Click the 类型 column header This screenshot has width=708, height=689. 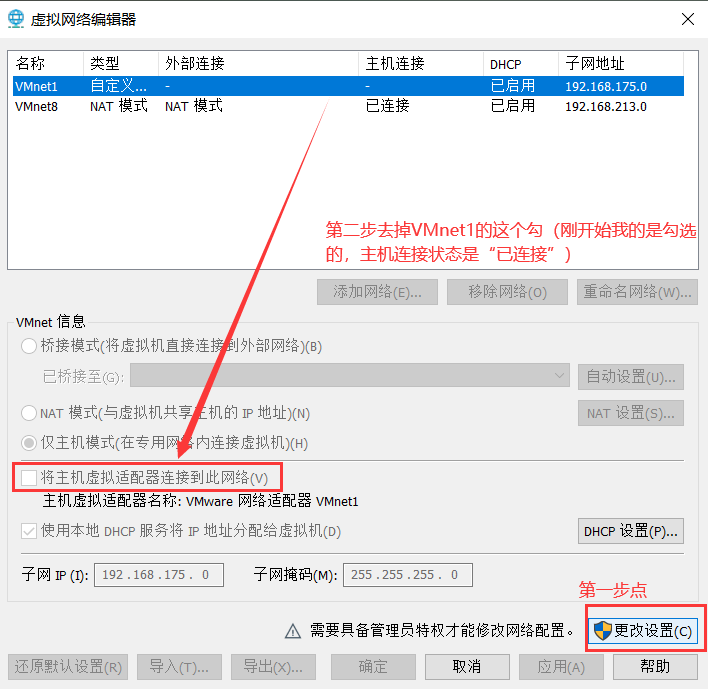[121, 64]
